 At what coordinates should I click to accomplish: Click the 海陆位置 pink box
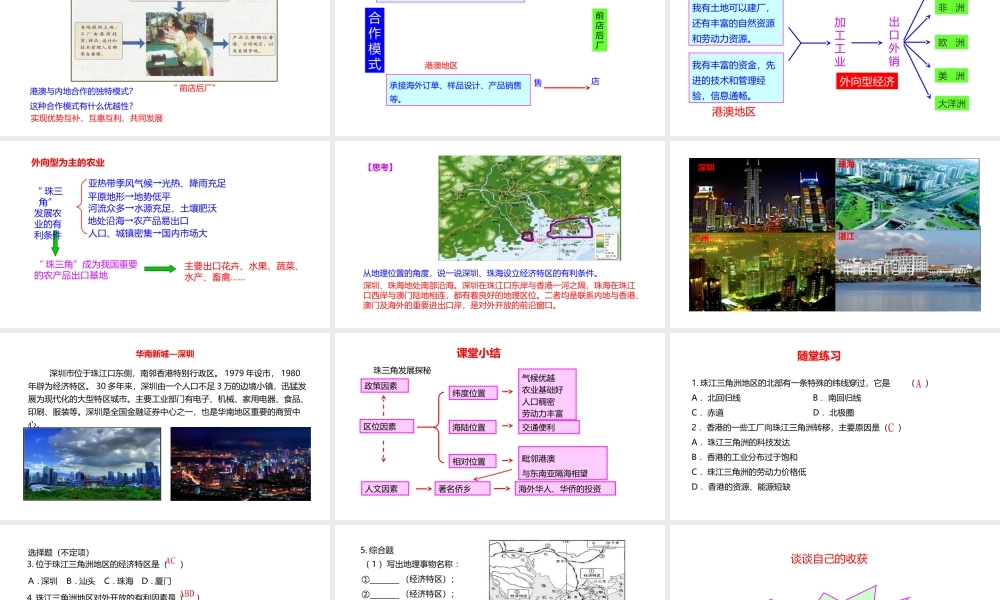coord(473,427)
